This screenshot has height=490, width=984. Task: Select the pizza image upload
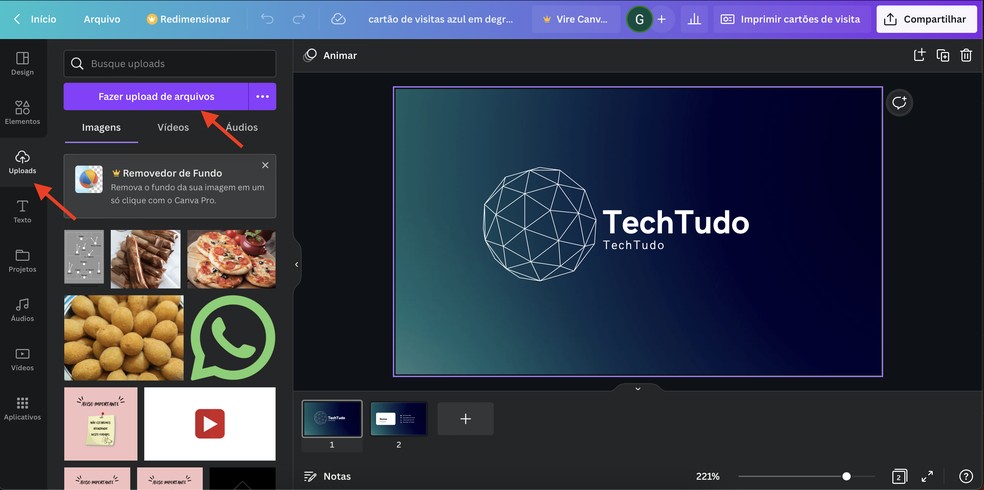pos(231,258)
